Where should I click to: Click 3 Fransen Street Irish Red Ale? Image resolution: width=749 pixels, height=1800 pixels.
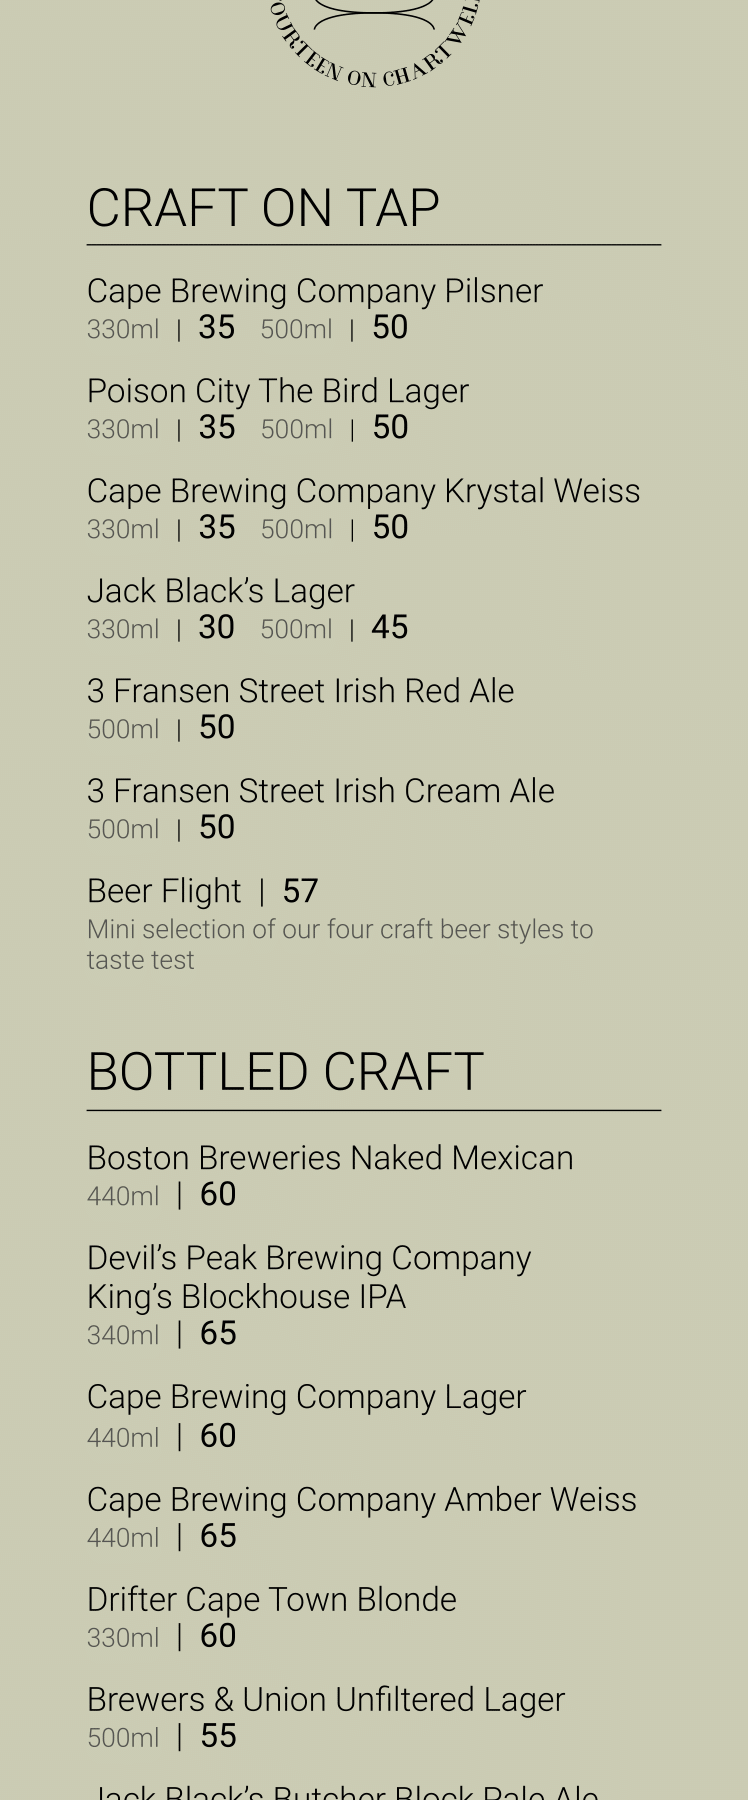300,691
